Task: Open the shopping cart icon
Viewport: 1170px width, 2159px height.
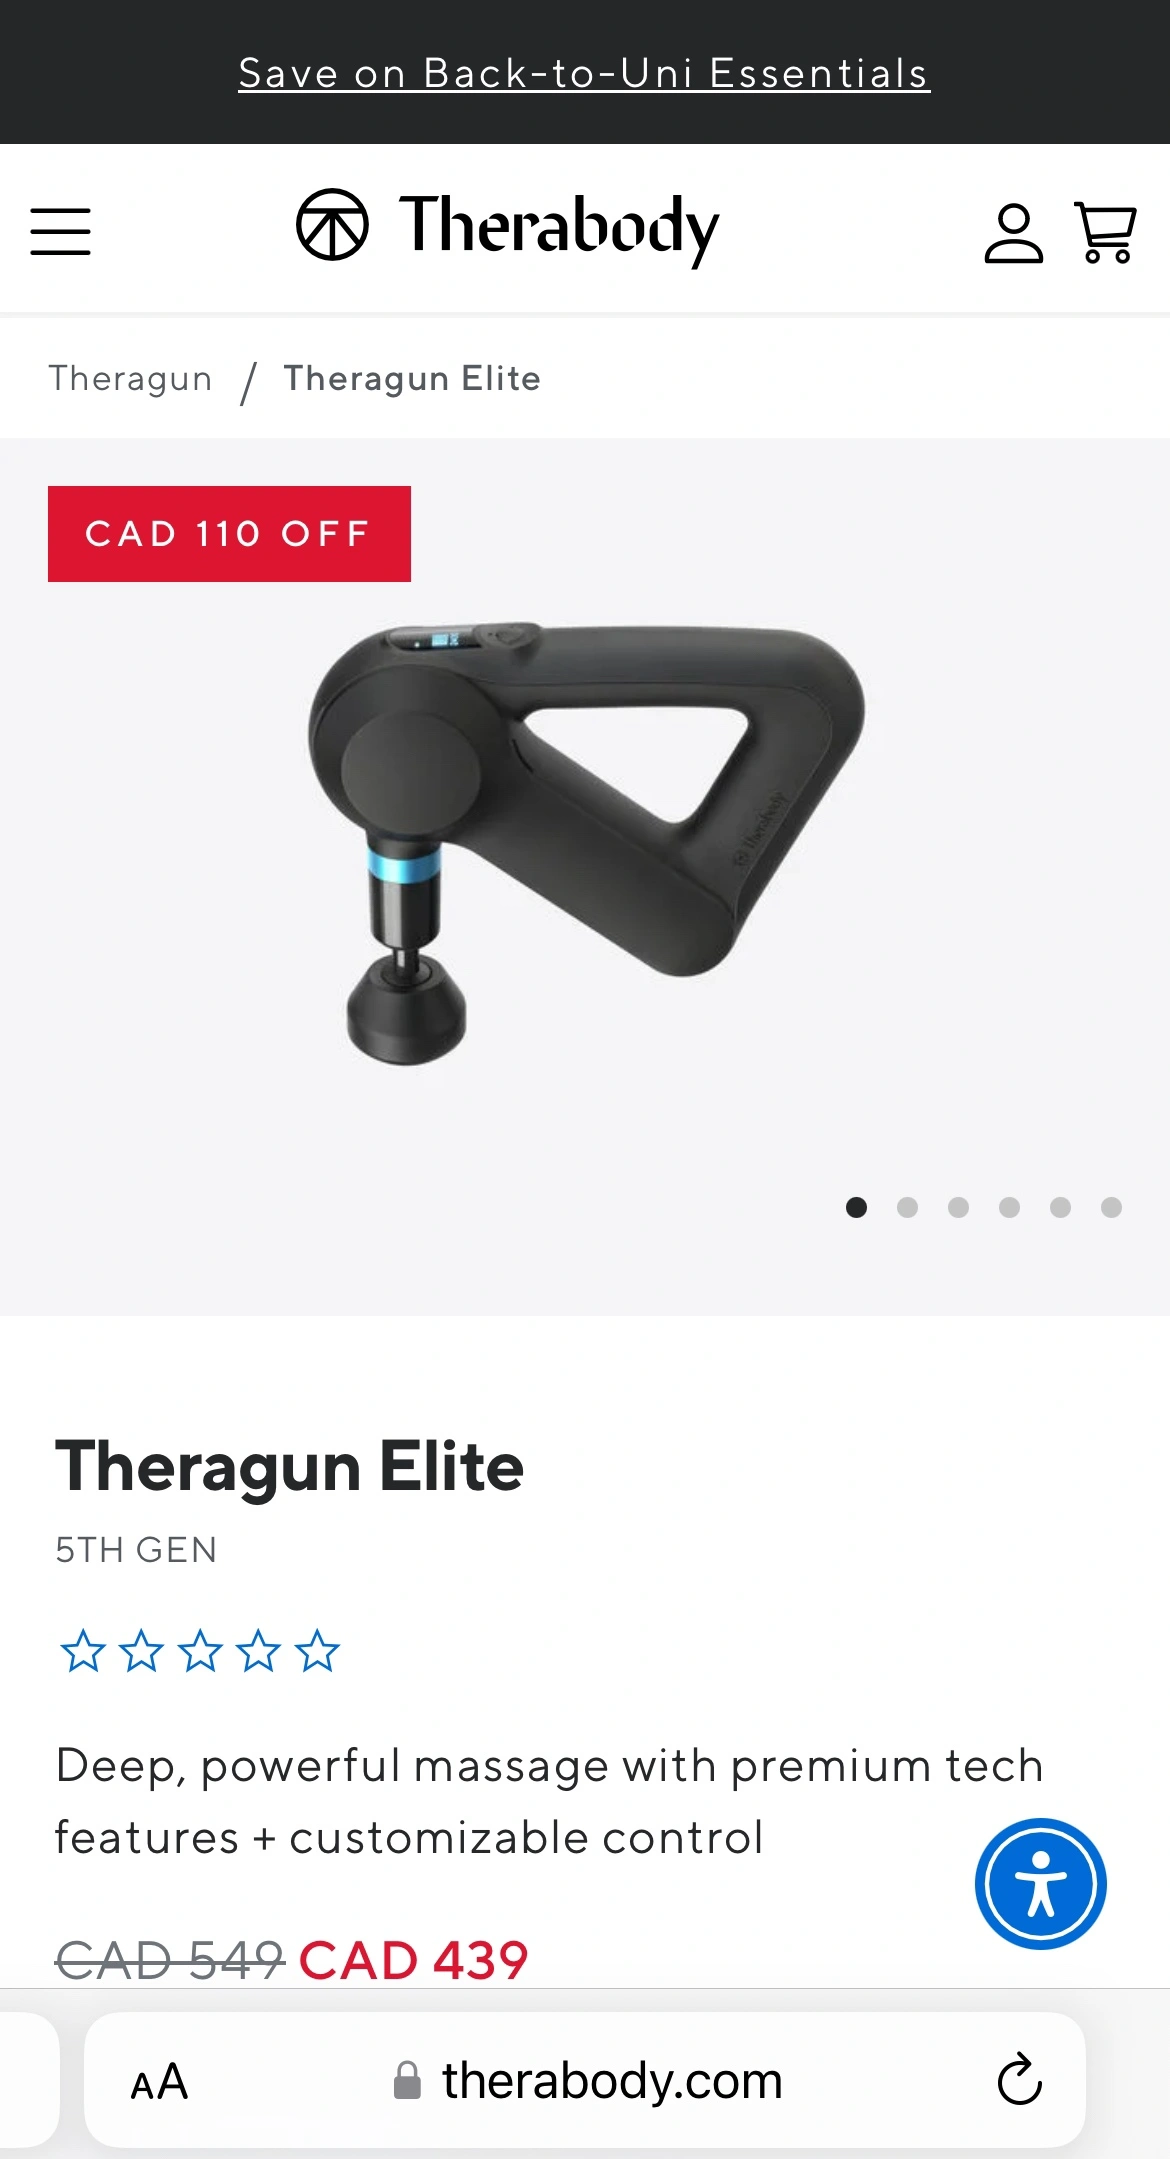Action: coord(1105,232)
